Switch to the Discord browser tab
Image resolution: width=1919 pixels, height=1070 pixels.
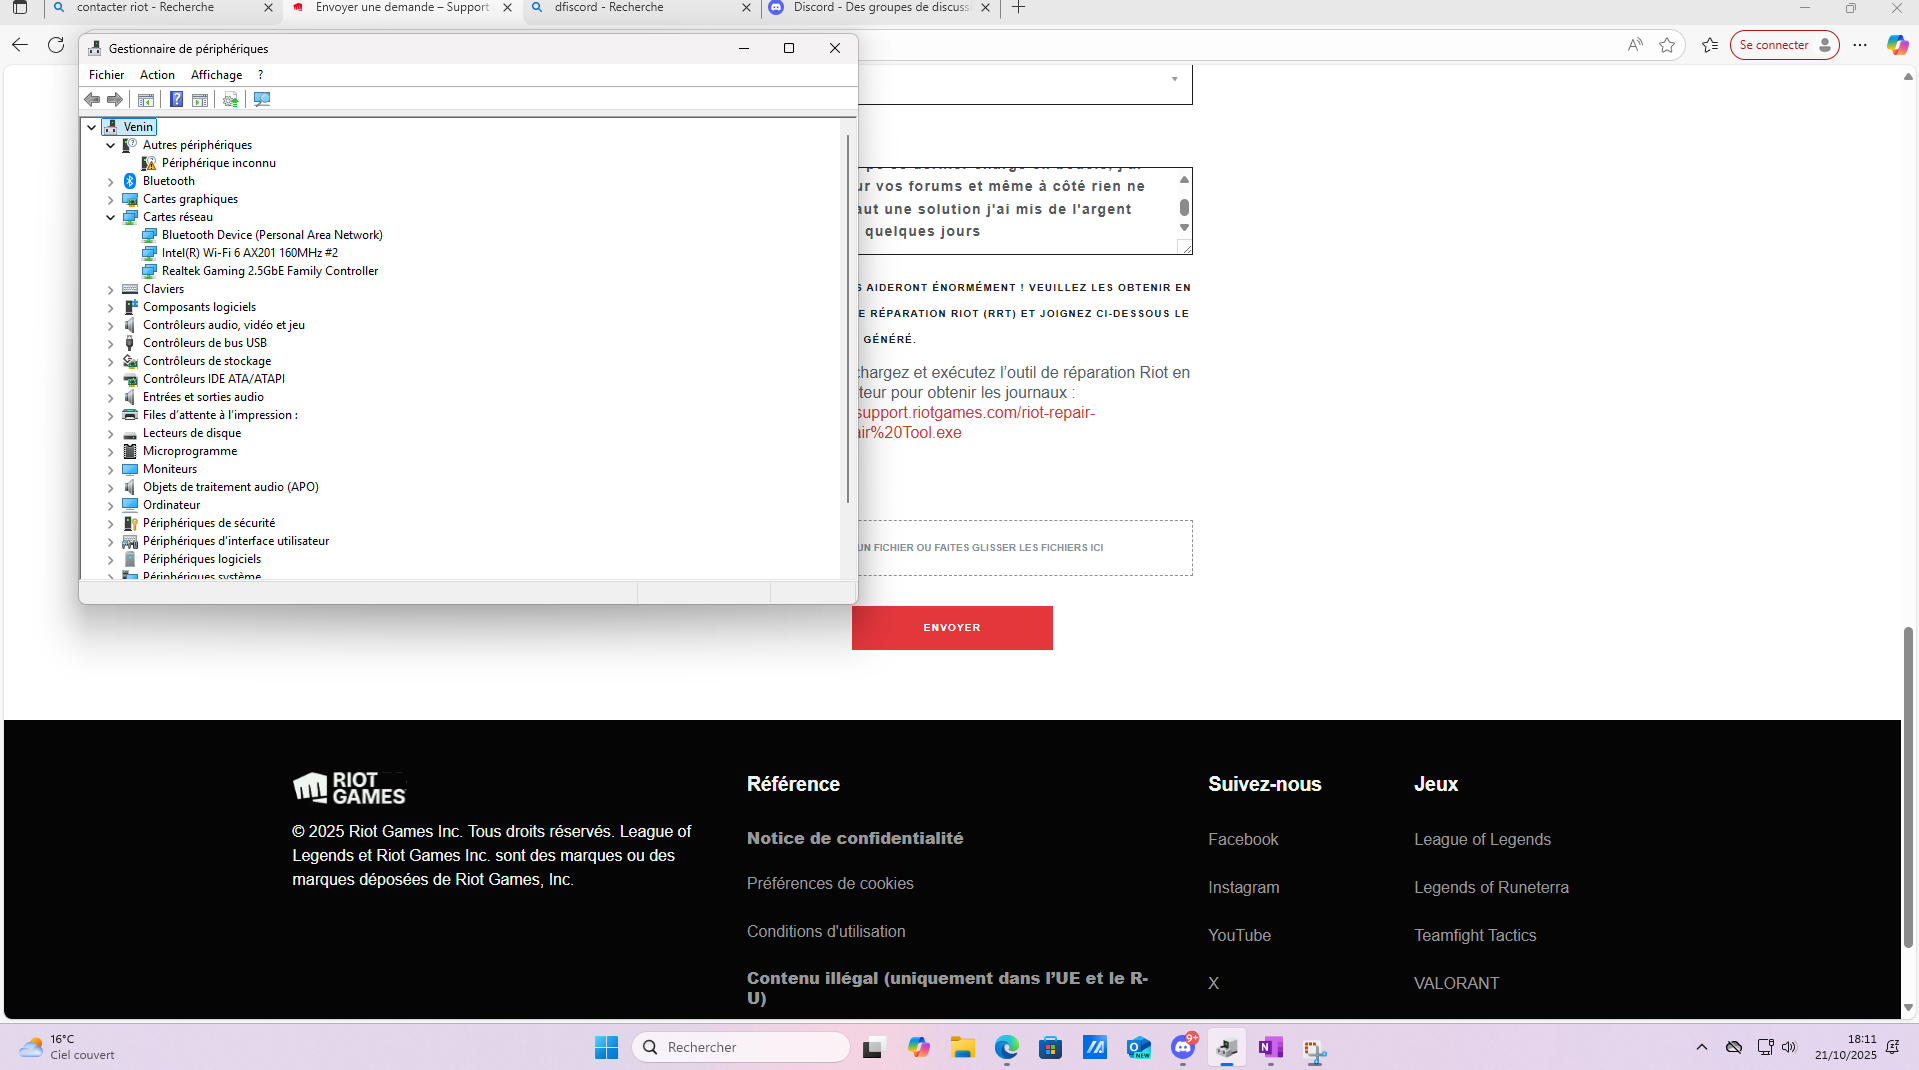click(x=880, y=8)
